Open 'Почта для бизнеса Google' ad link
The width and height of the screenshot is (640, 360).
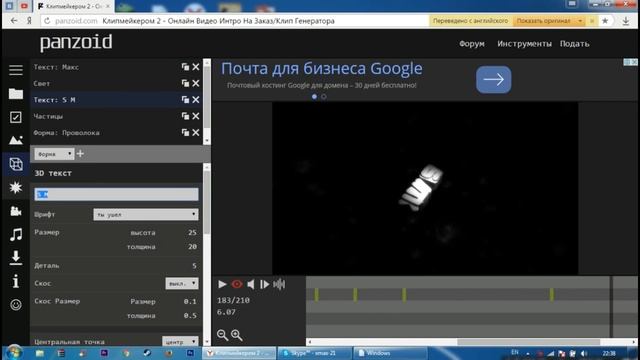coord(322,69)
